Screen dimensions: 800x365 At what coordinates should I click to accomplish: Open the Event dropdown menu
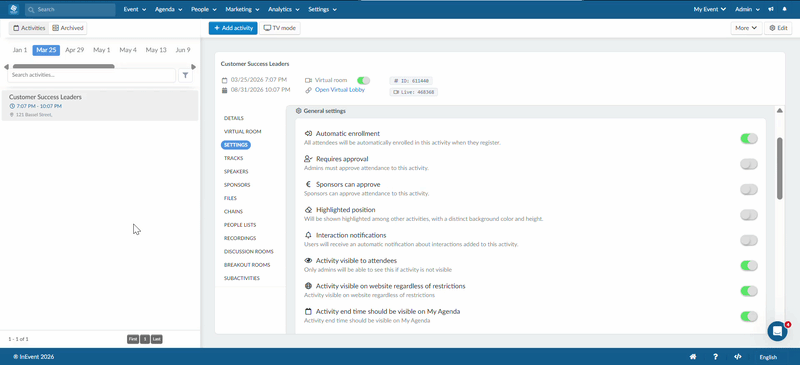click(x=135, y=9)
